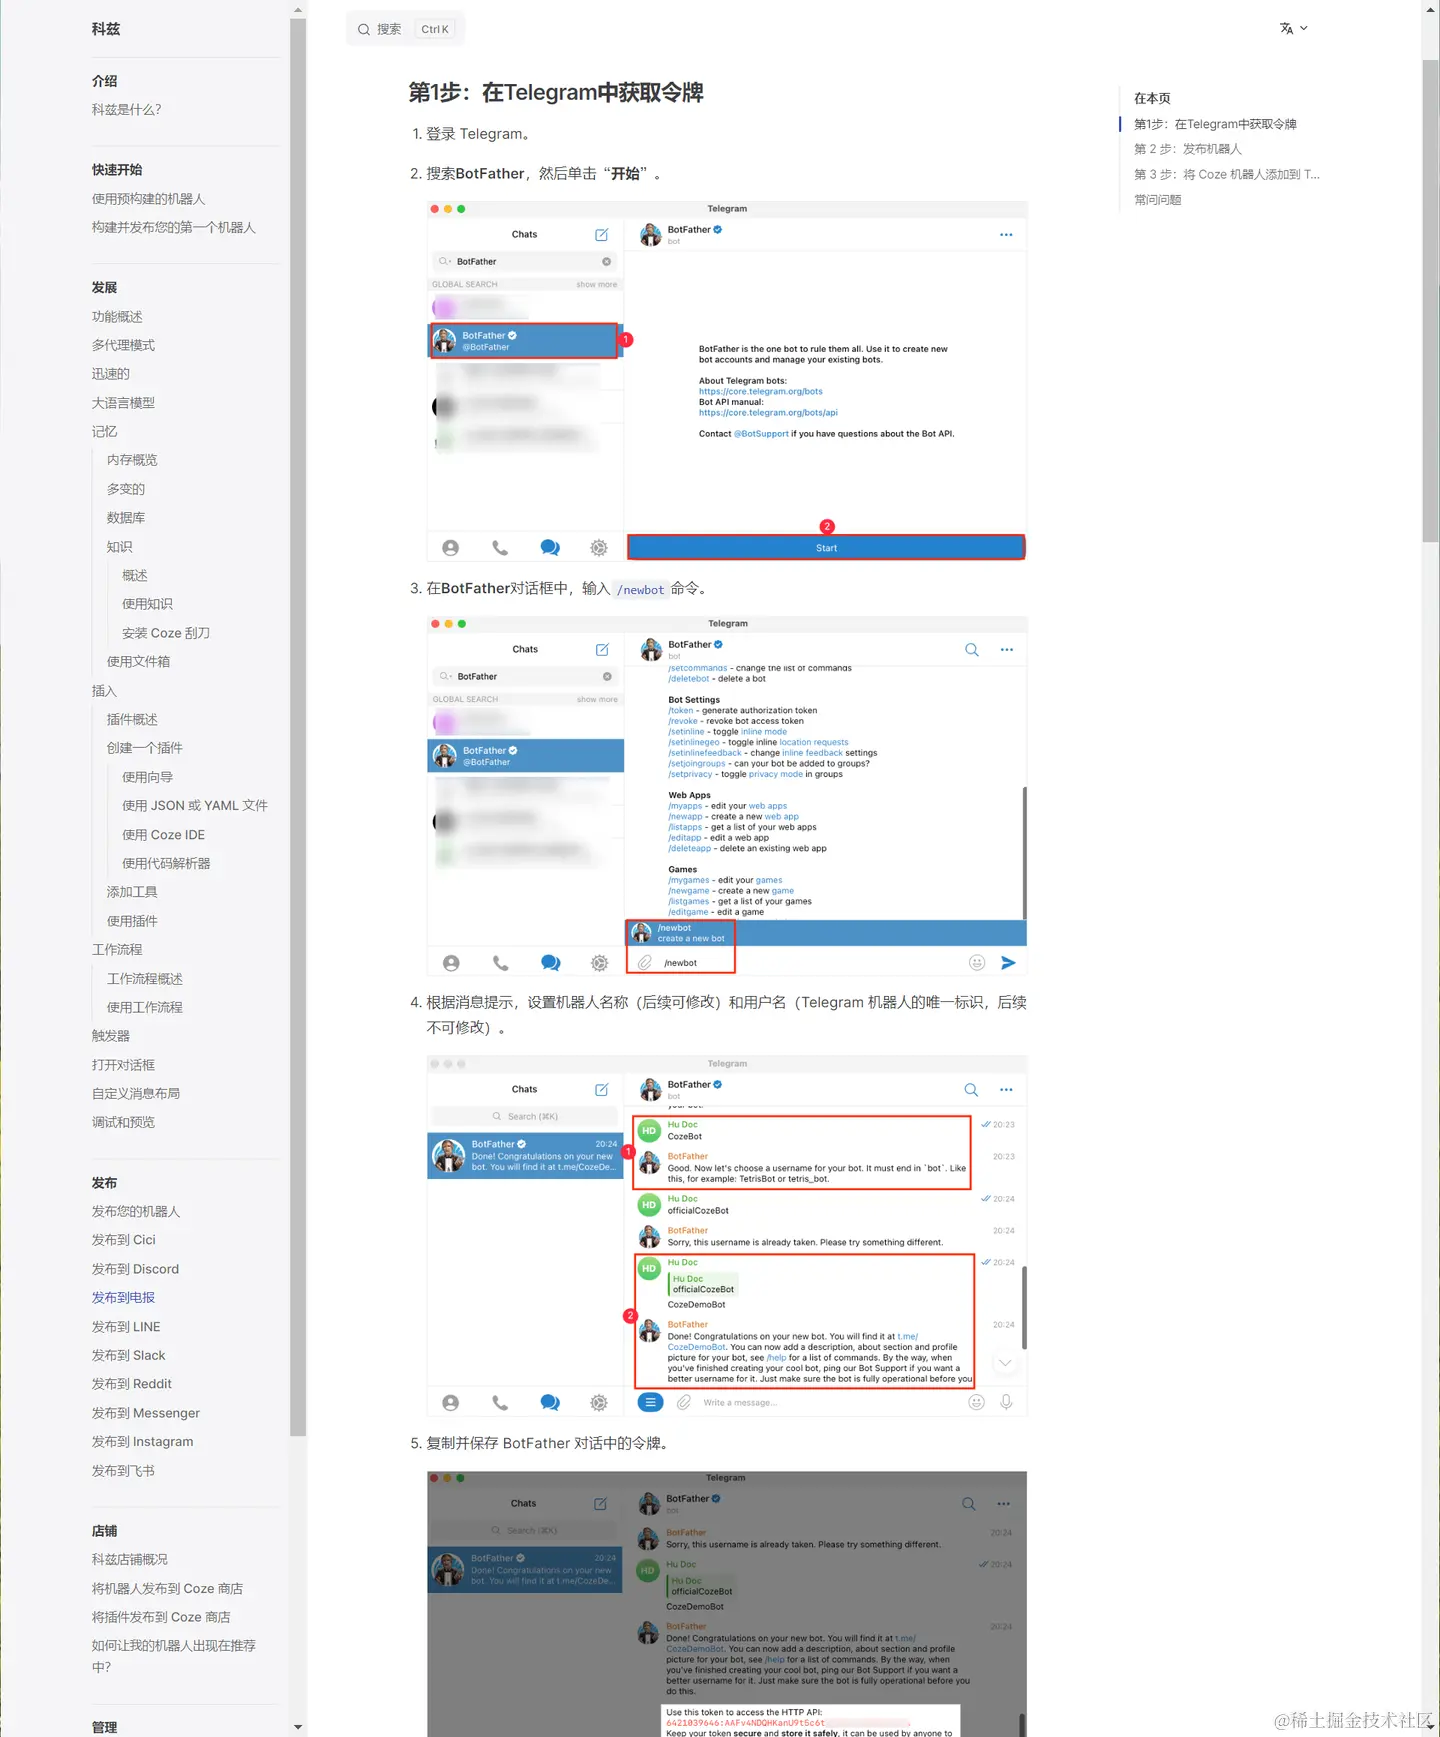The image size is (1440, 1737).
Task: Open '使用知识' sidebar item
Action: pos(148,604)
